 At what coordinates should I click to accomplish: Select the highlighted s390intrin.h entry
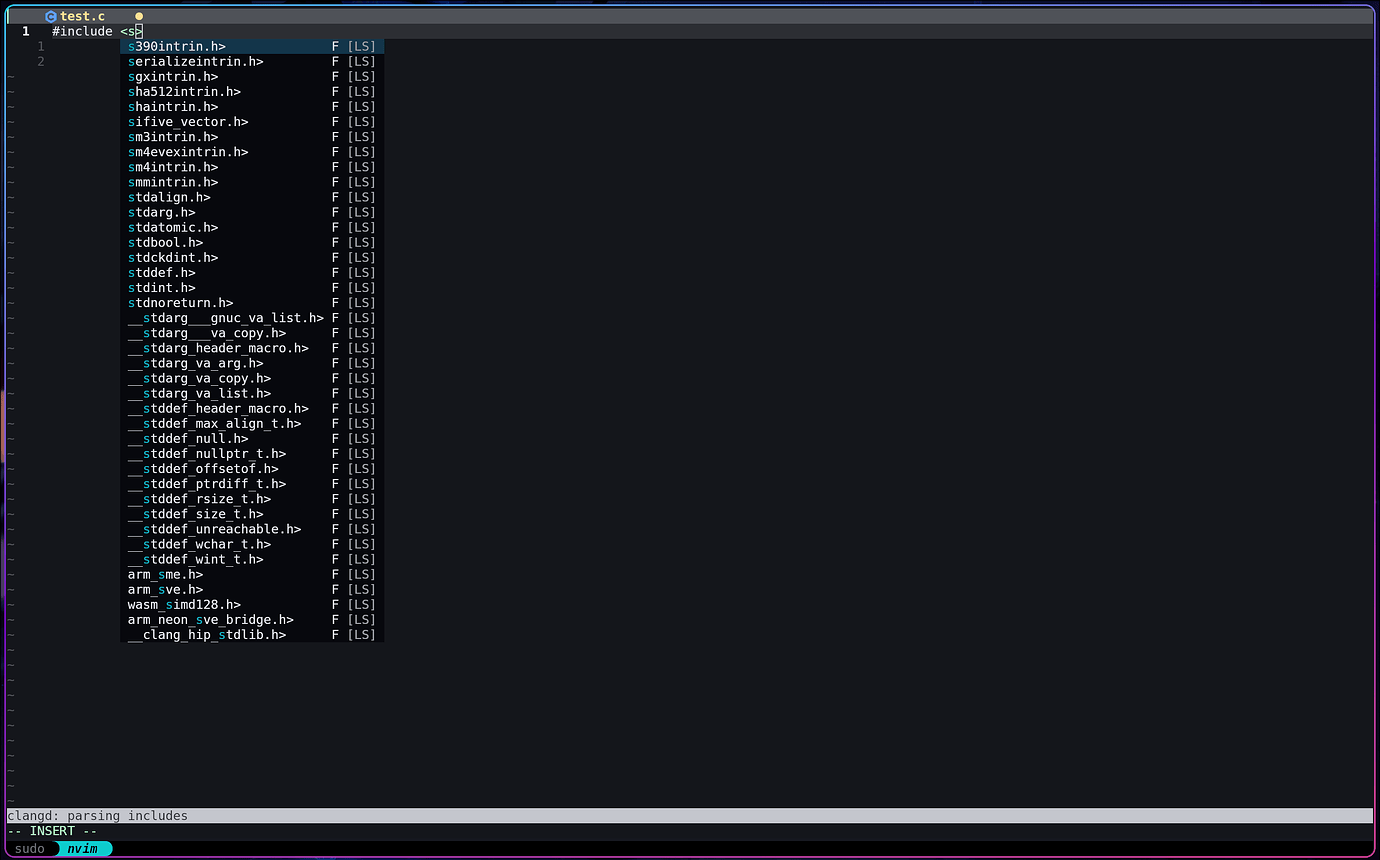176,46
